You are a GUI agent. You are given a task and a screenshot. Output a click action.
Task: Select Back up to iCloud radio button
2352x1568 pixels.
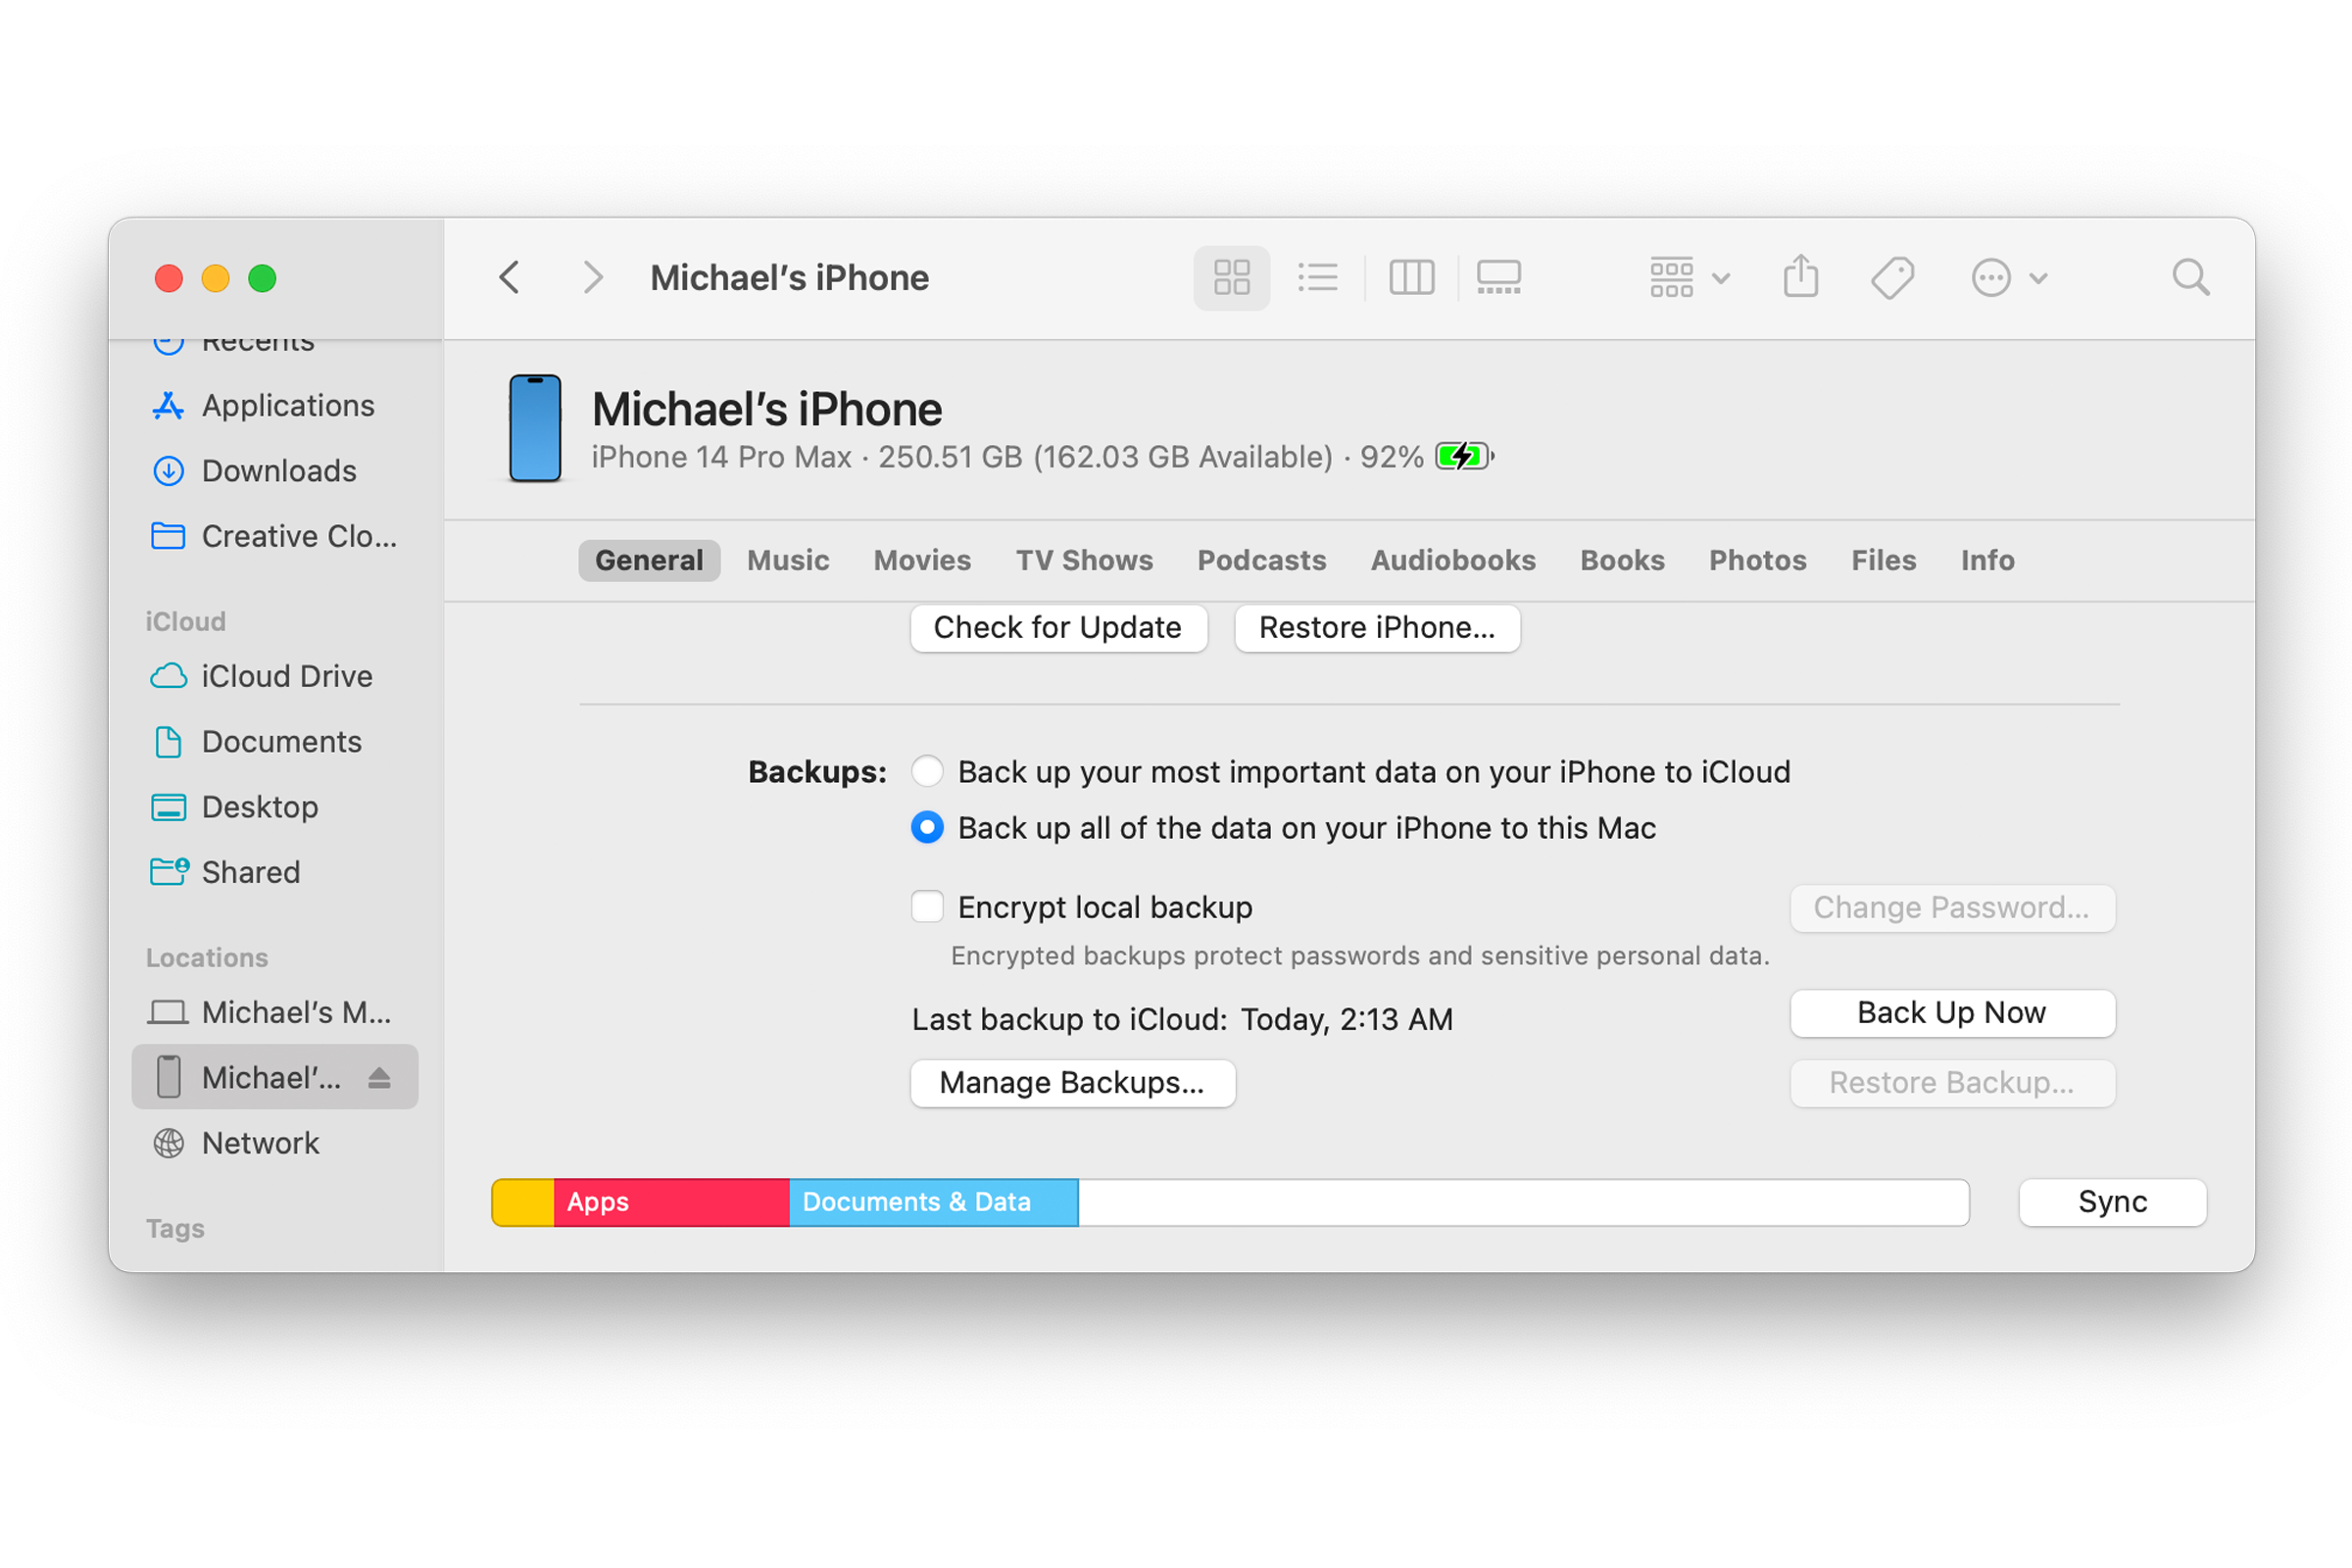pyautogui.click(x=926, y=772)
